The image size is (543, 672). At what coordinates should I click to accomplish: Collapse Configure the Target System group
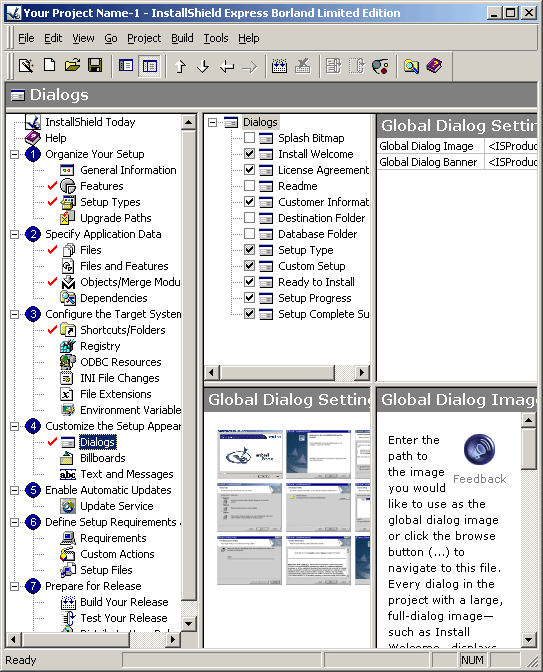point(15,314)
